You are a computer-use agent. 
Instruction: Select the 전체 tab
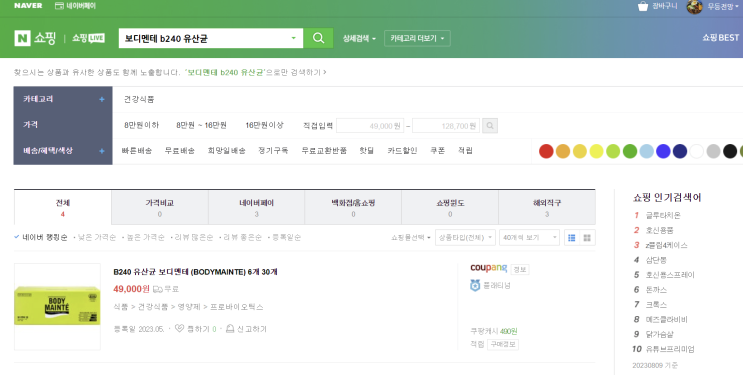tap(63, 208)
